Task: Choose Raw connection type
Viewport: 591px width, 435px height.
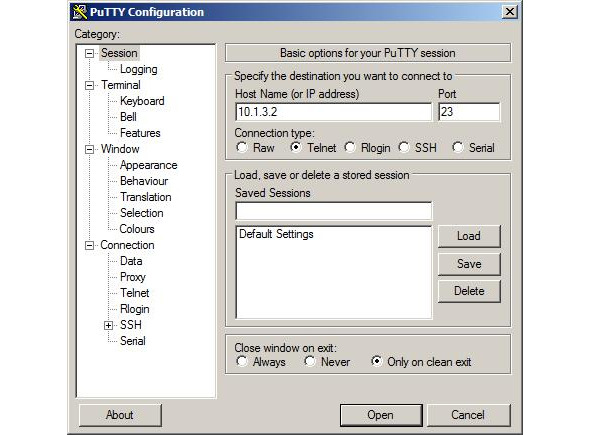Action: pos(242,147)
